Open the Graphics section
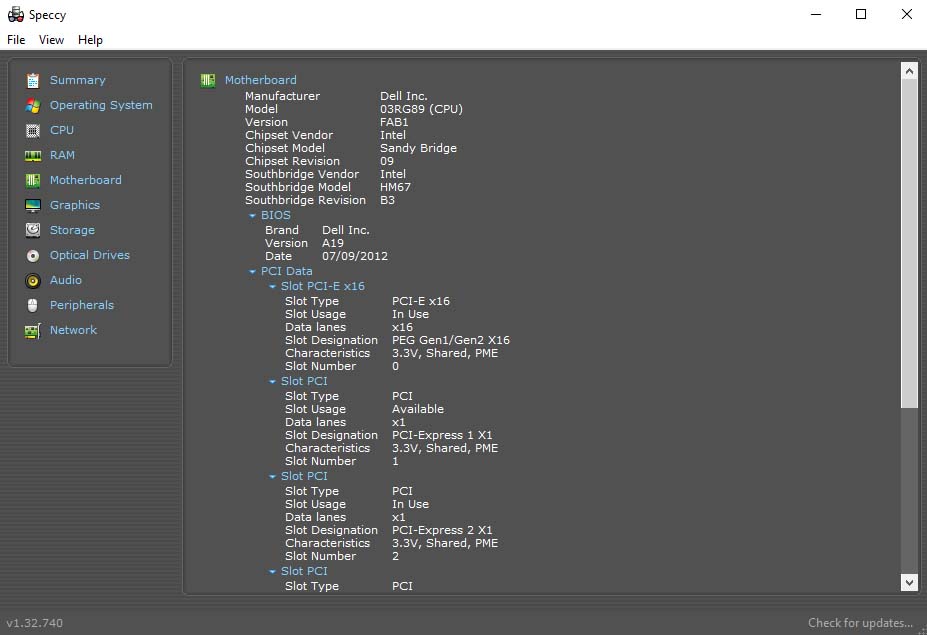This screenshot has width=927, height=635. tap(74, 205)
